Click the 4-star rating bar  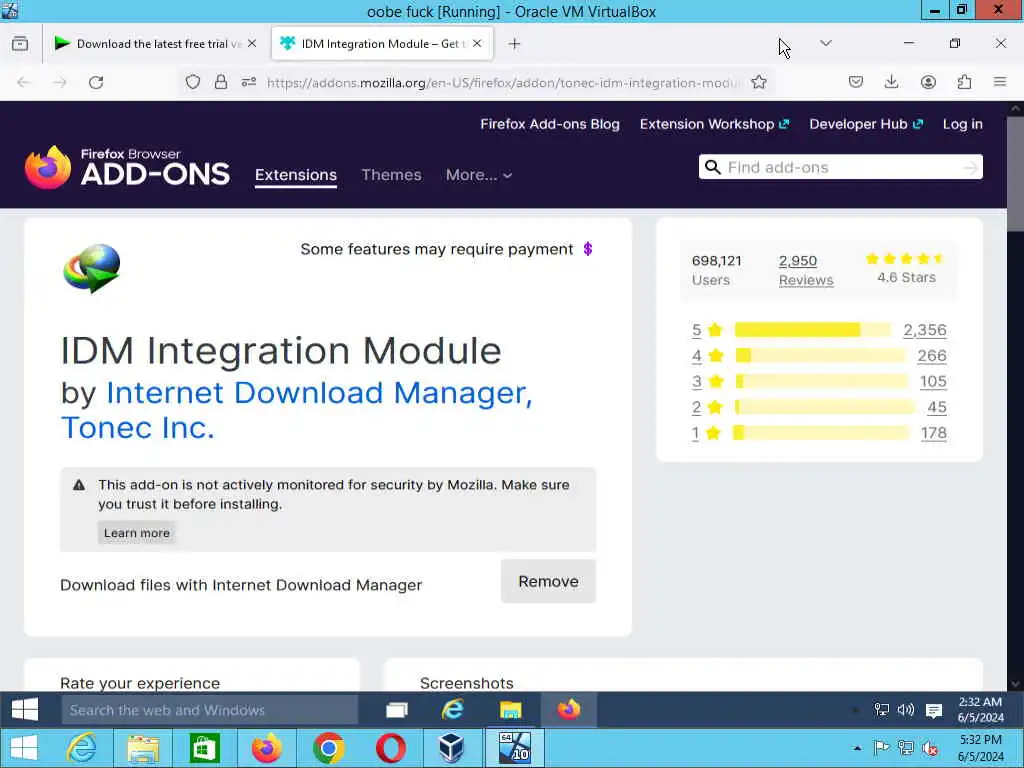(x=820, y=355)
